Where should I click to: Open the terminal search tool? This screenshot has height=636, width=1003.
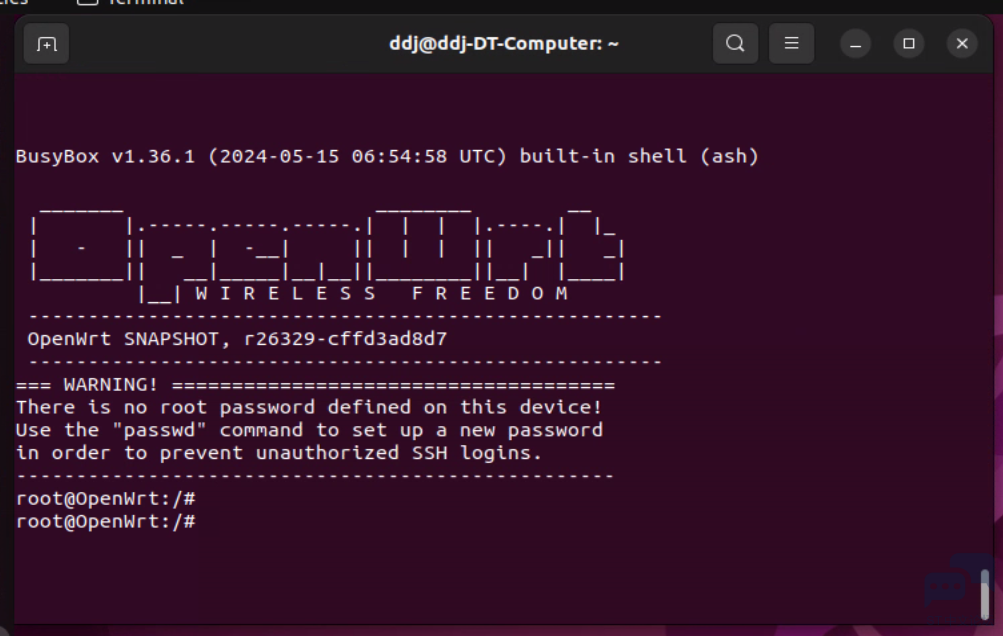click(x=735, y=44)
